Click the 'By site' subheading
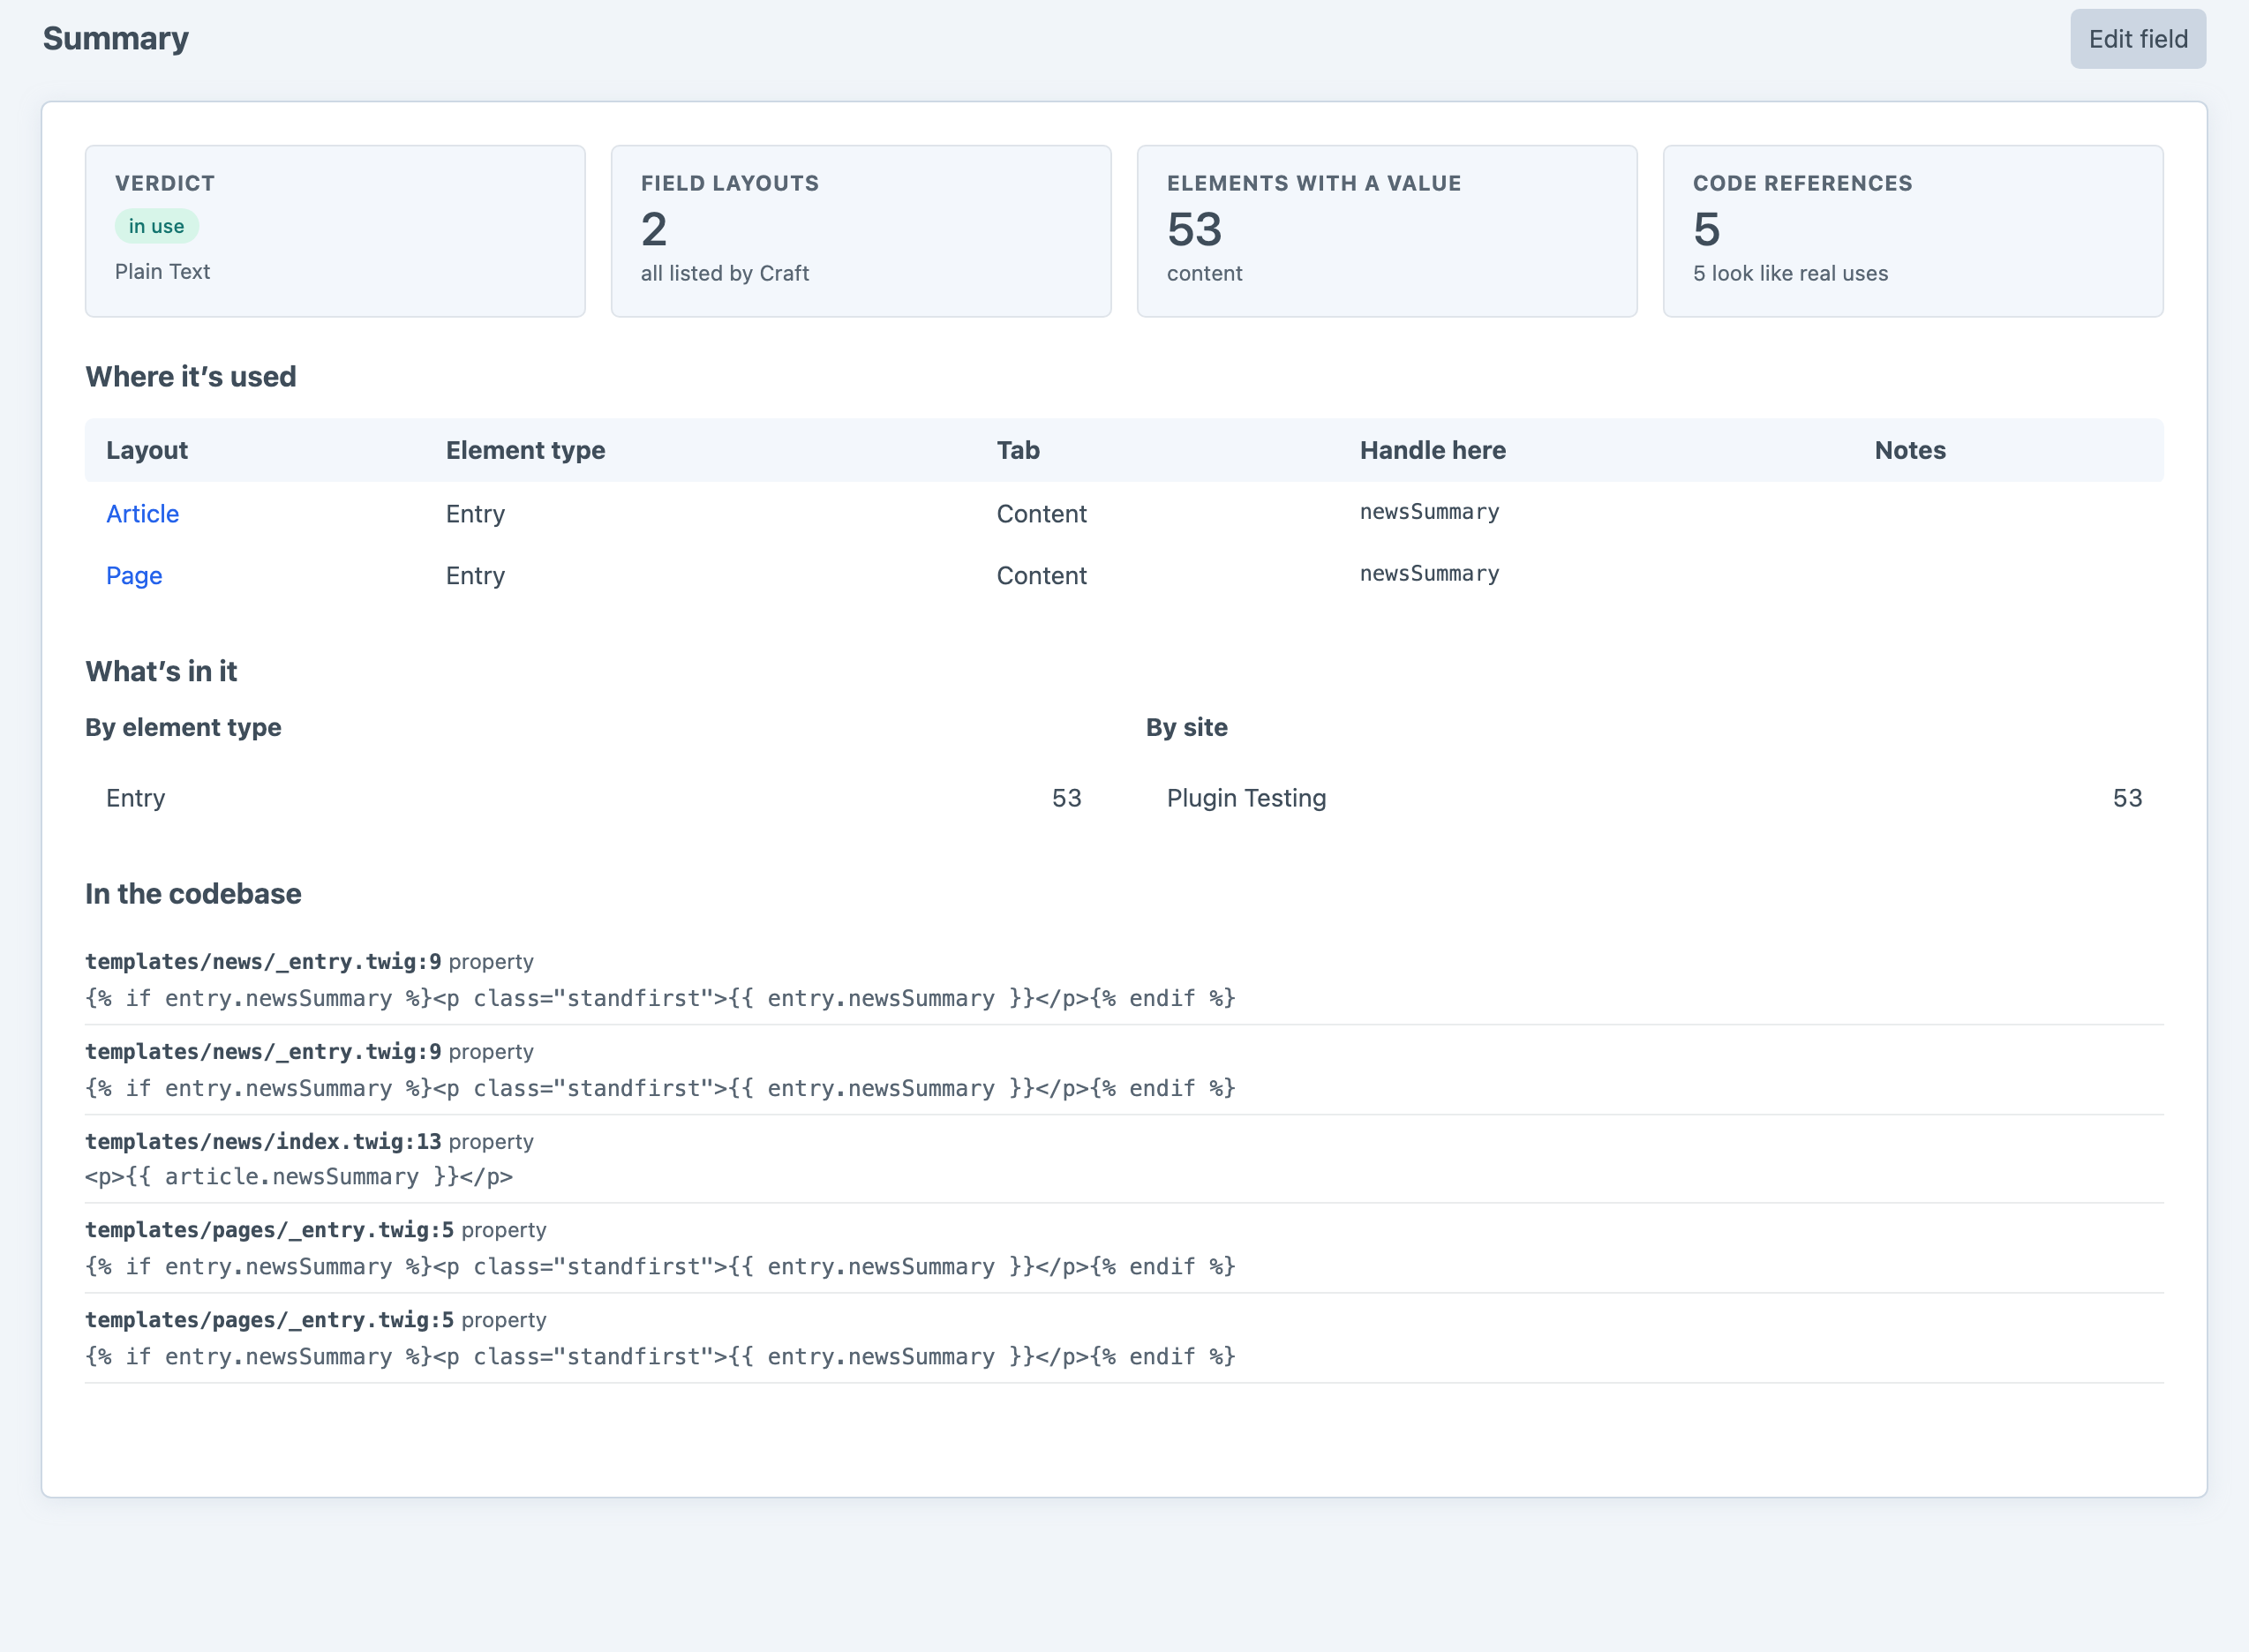Viewport: 2249px width, 1652px height. (x=1186, y=727)
